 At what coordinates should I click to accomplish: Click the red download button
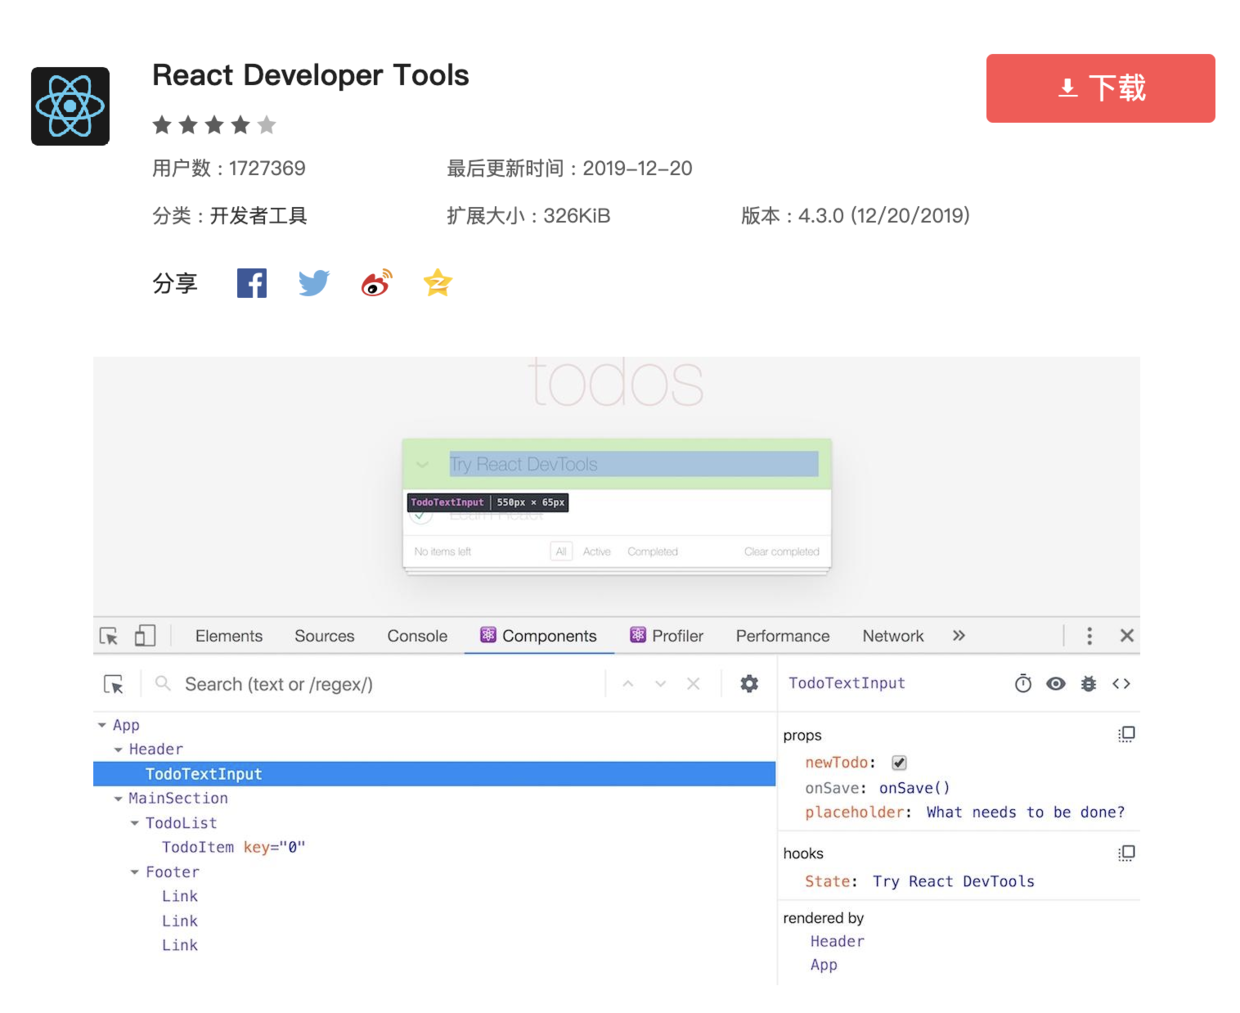tap(1100, 88)
